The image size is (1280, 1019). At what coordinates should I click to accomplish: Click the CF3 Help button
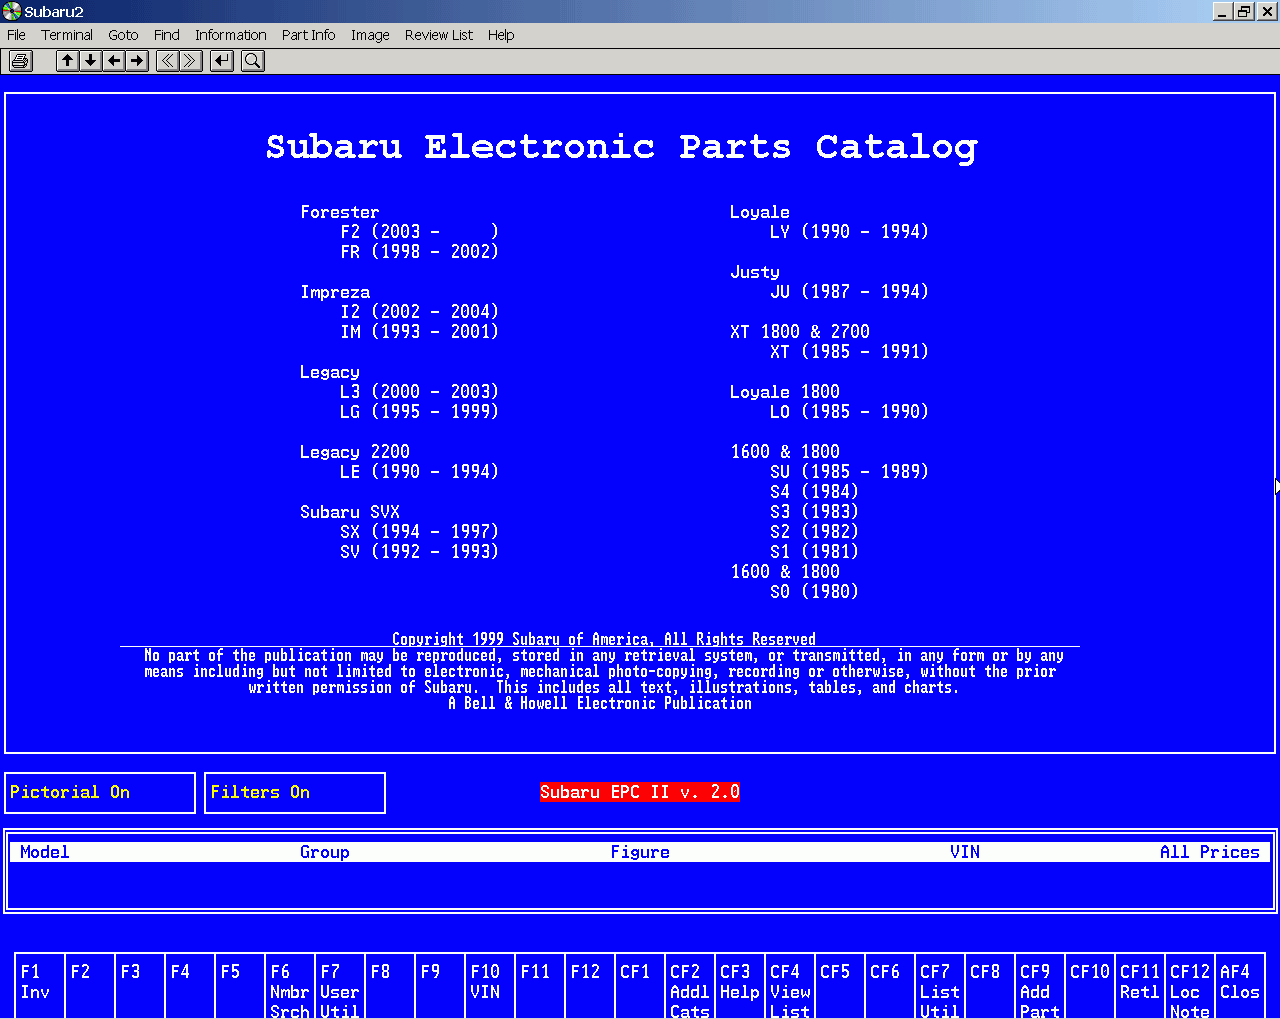[740, 986]
